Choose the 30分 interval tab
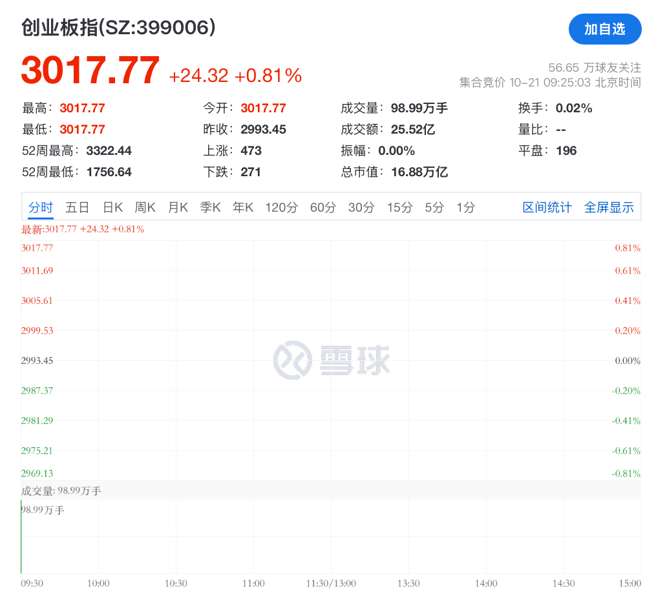667x608 pixels. click(361, 207)
